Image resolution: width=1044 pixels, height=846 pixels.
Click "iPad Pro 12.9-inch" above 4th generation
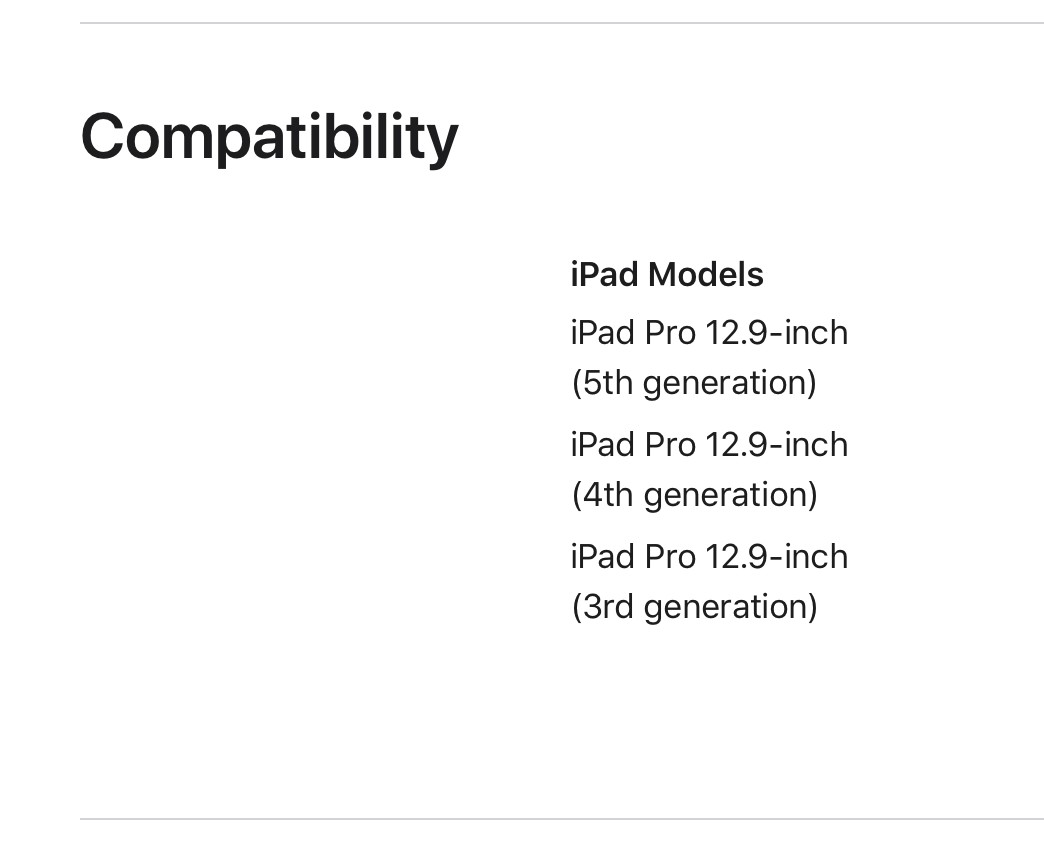point(708,444)
